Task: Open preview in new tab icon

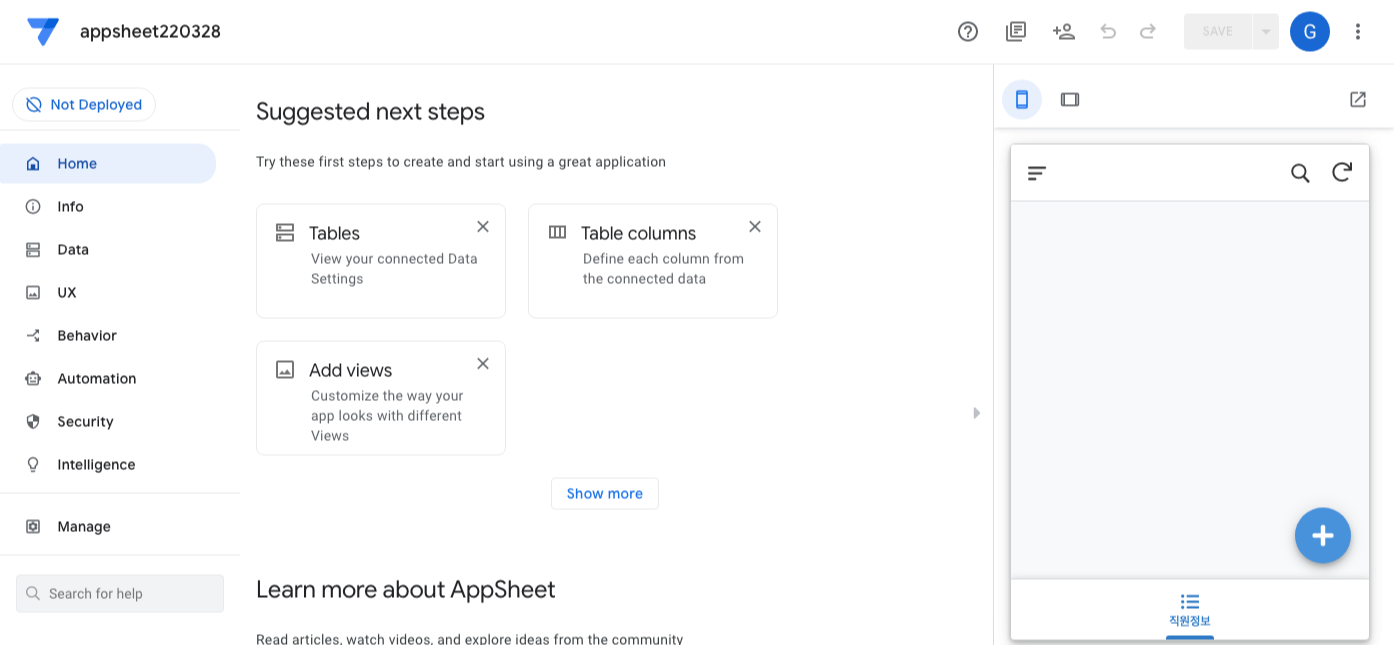Action: coord(1358,100)
